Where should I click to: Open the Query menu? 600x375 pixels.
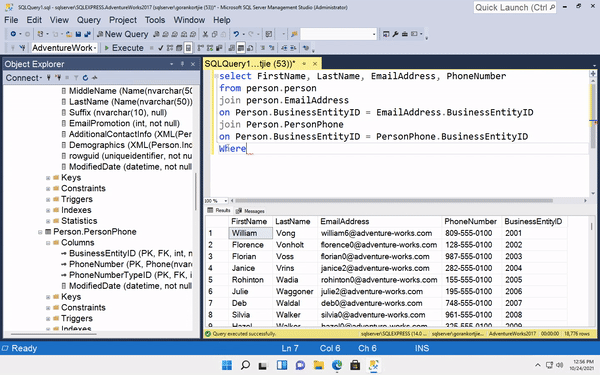click(88, 20)
